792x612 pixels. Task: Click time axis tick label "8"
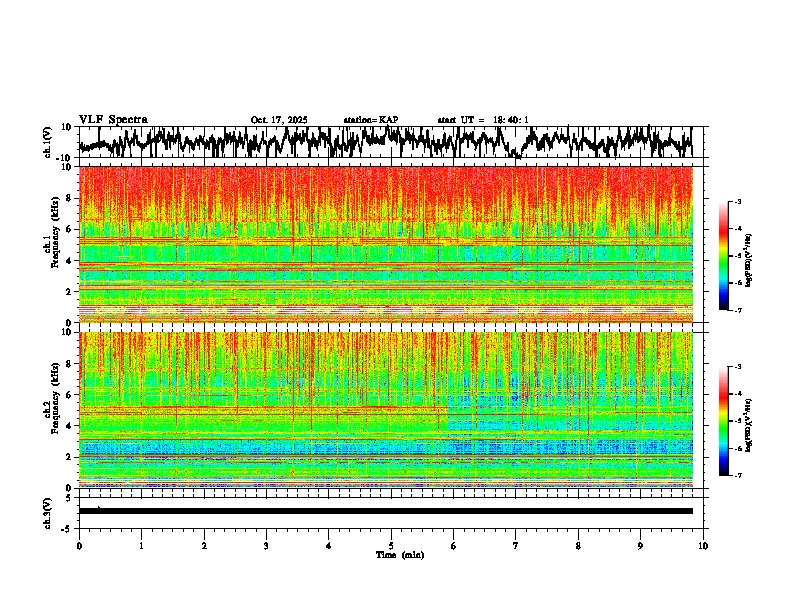point(578,546)
